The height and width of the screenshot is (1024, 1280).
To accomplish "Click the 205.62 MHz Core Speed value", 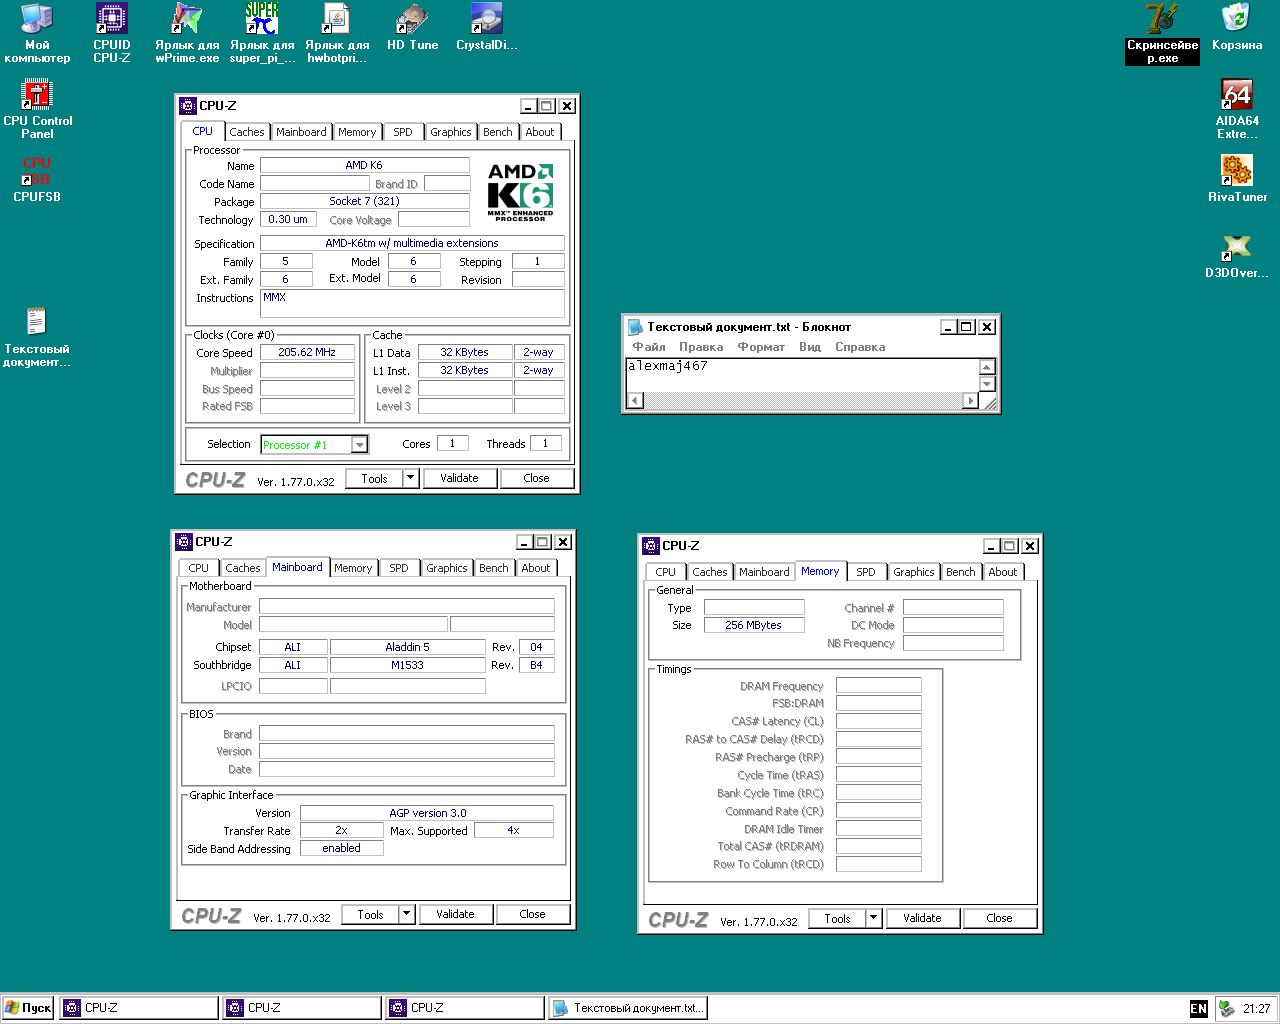I will point(307,352).
